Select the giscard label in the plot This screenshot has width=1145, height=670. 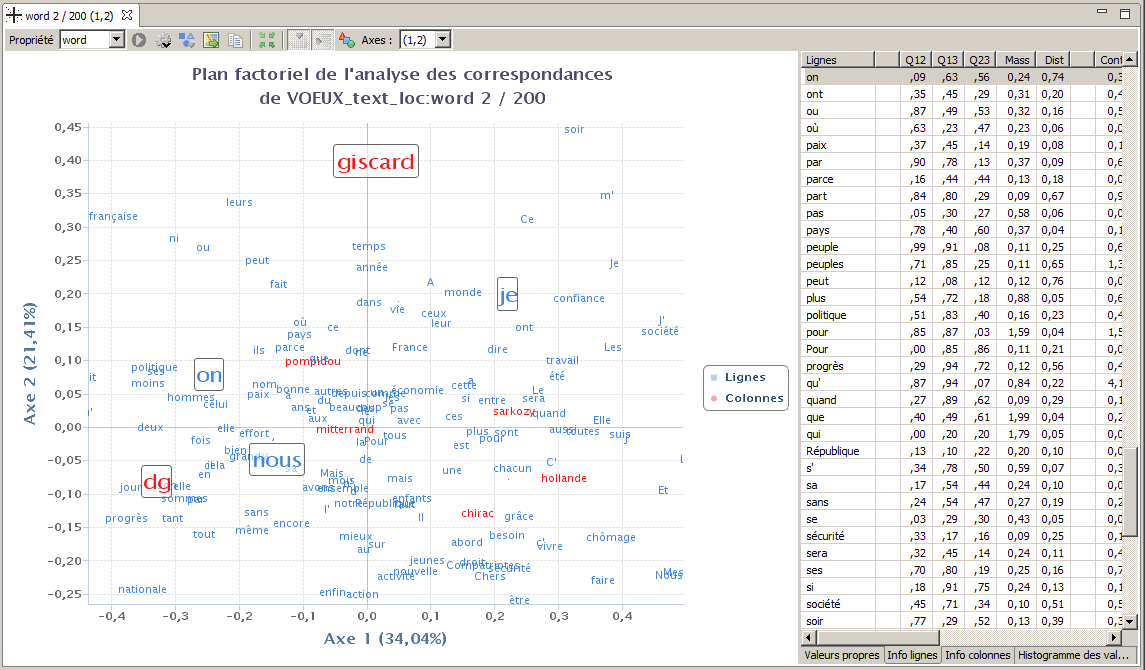coord(376,162)
